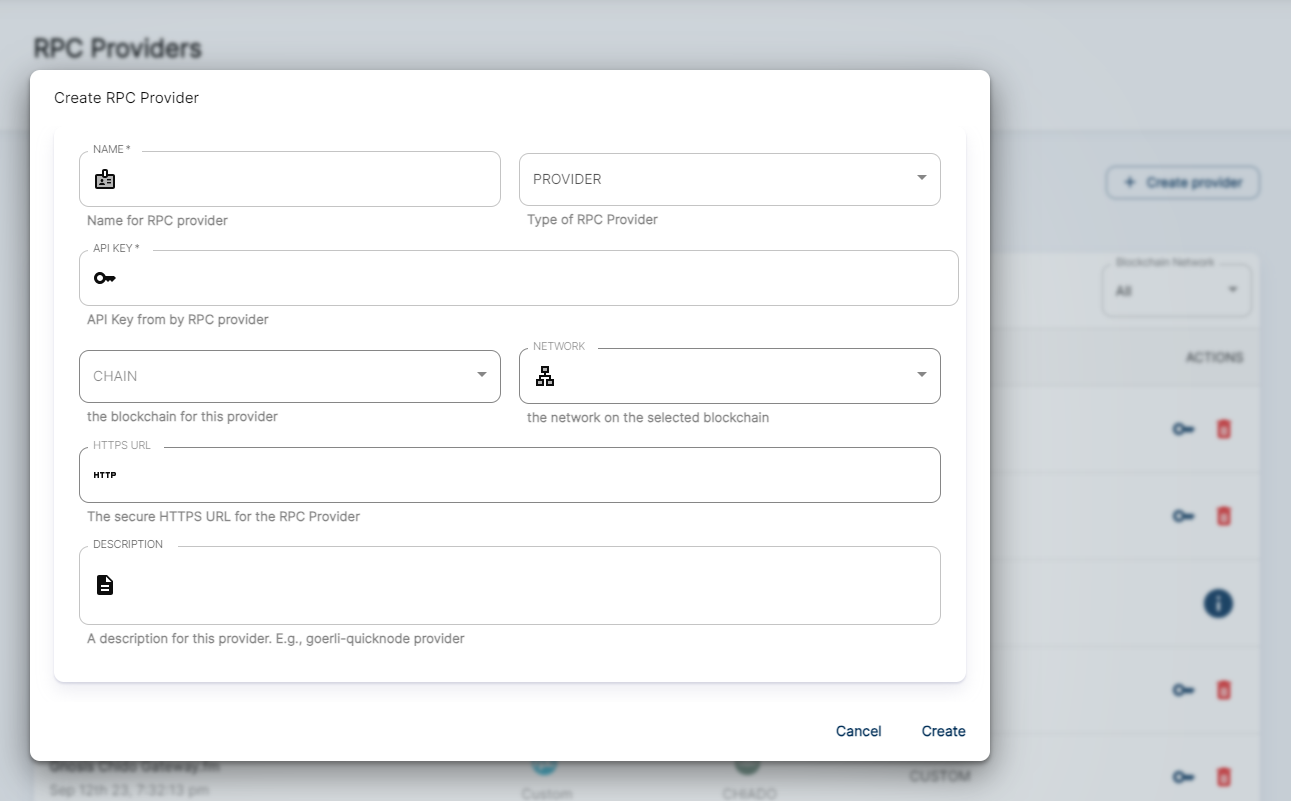Click the plus icon on Create provider button
Image resolution: width=1291 pixels, height=801 pixels.
point(1130,183)
